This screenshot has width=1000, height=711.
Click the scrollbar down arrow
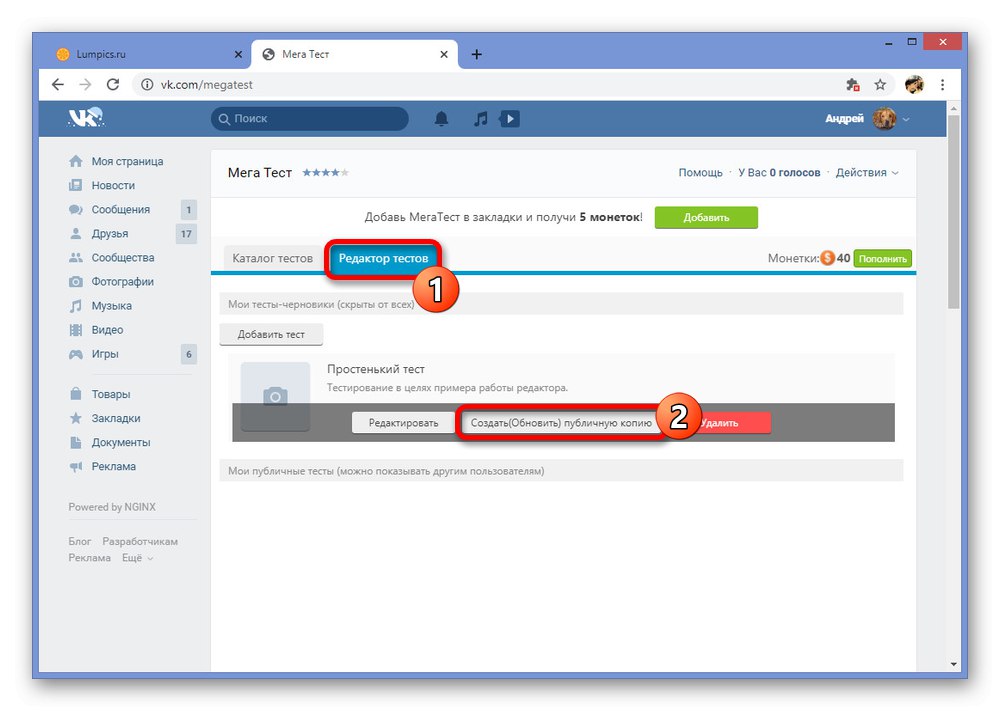[x=953, y=664]
